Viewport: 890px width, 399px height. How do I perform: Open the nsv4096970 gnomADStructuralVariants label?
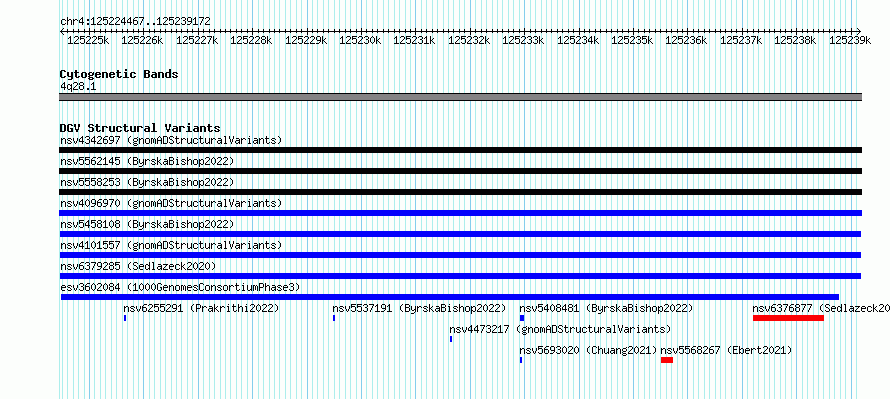click(171, 203)
